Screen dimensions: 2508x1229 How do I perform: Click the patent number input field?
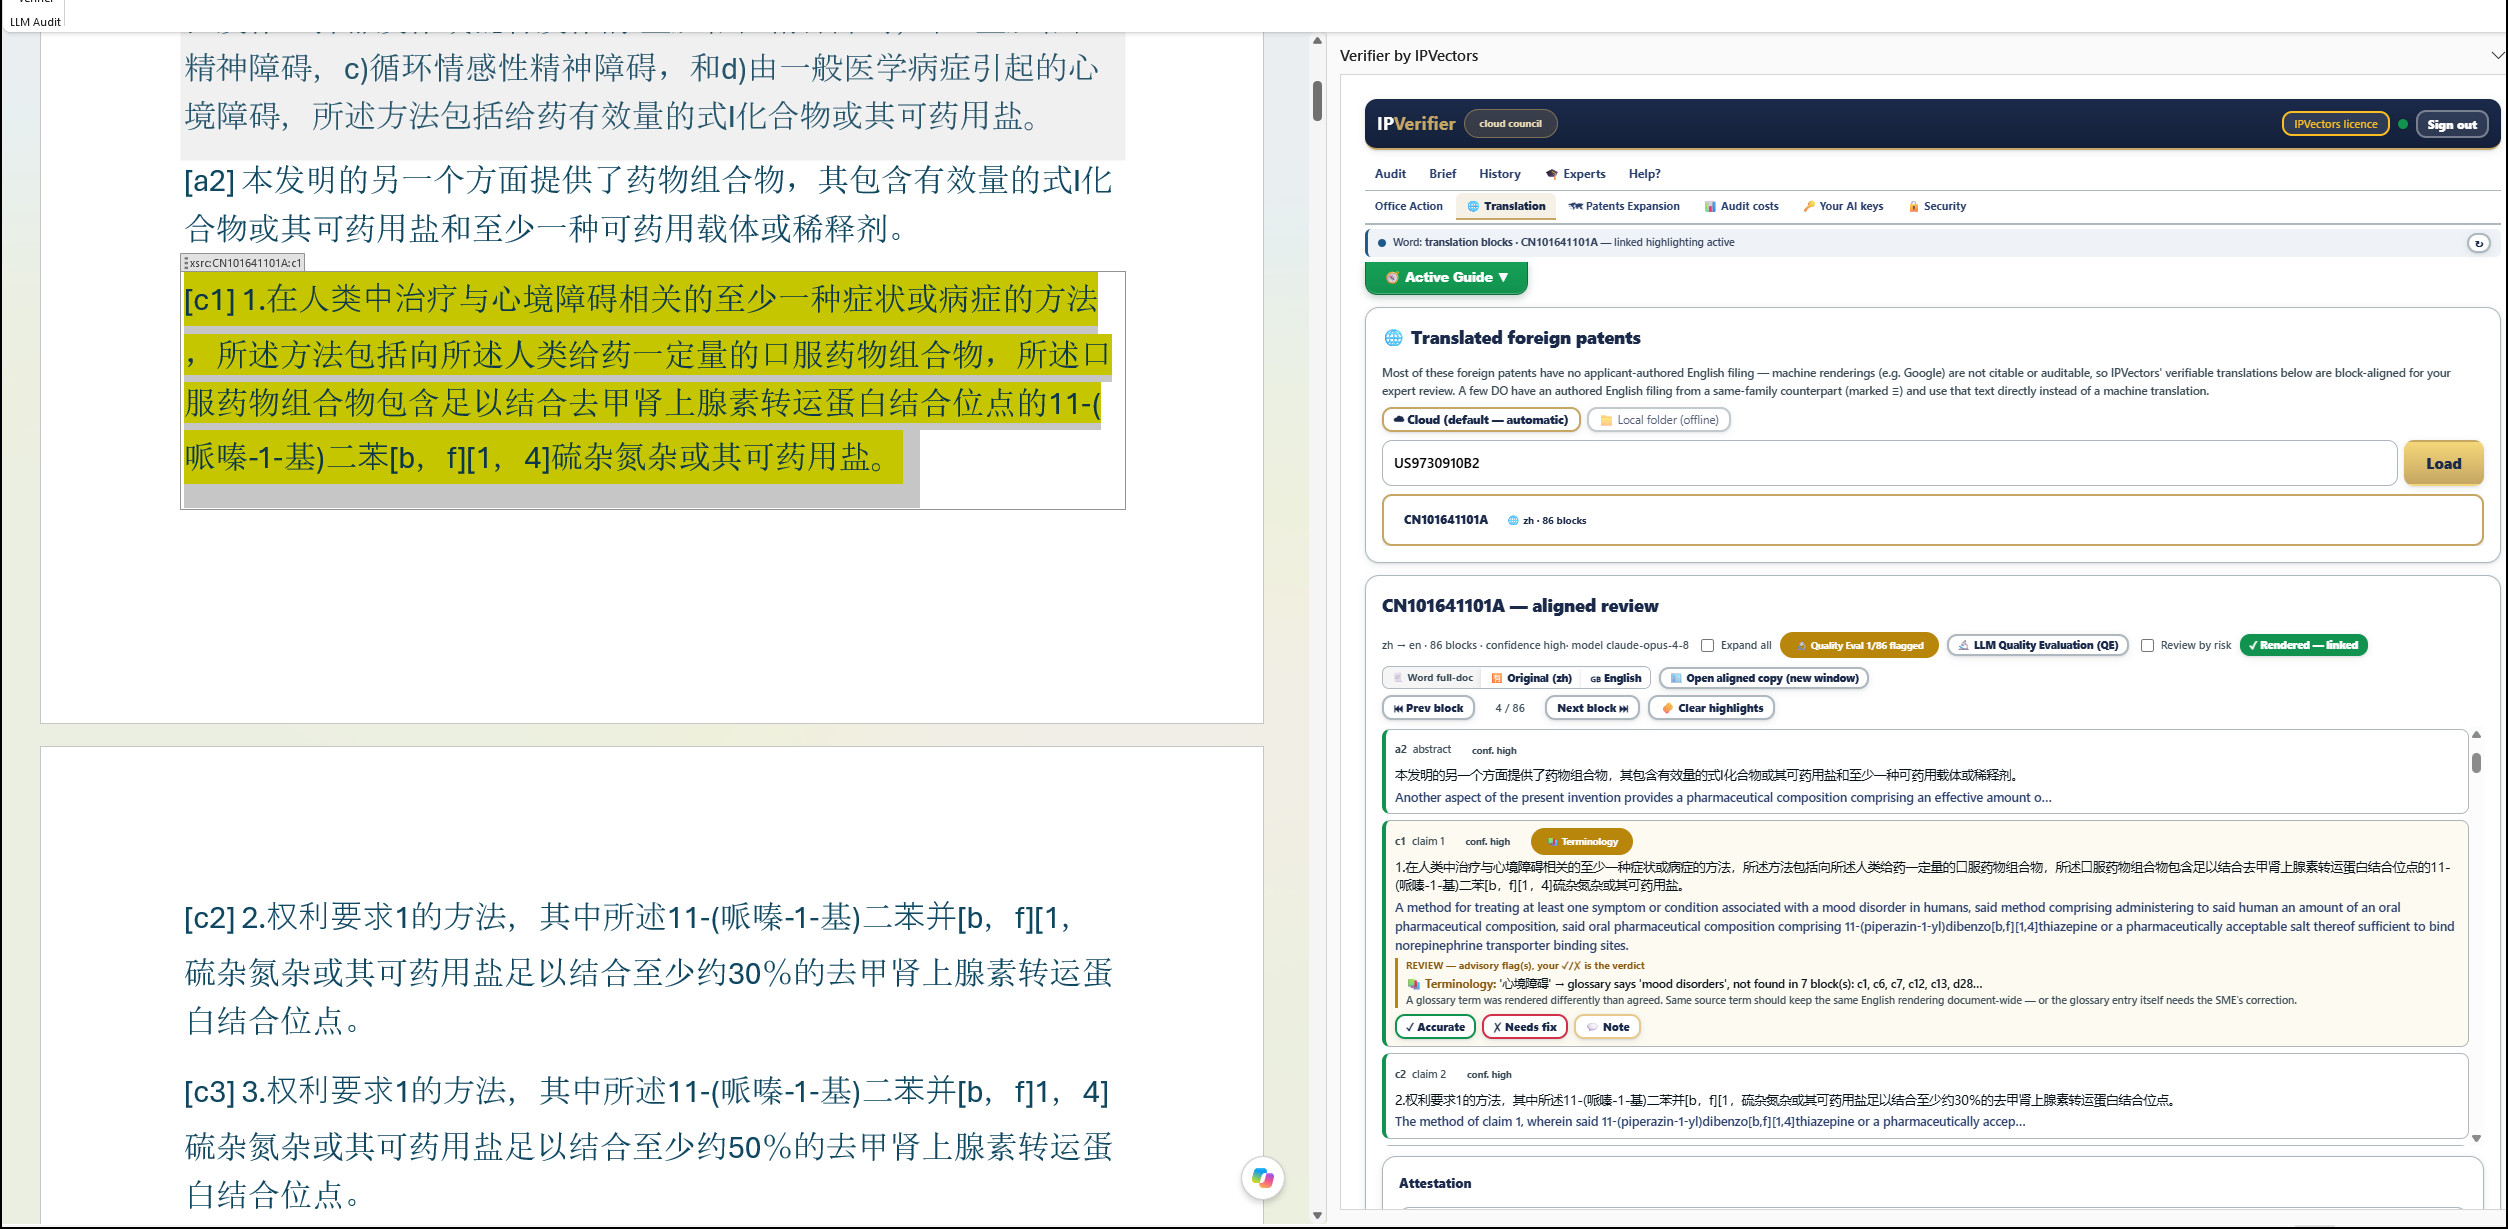1889,463
